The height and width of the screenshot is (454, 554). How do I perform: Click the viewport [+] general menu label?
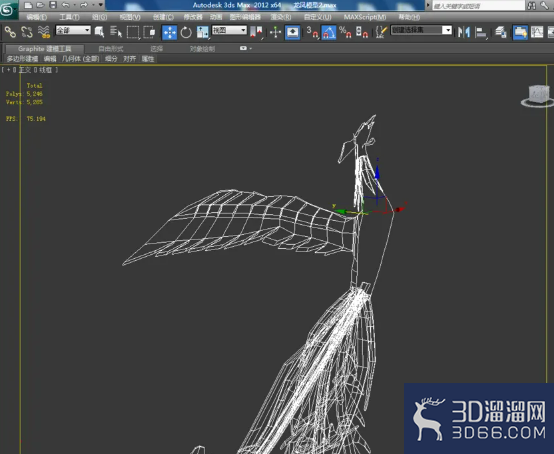[8, 70]
